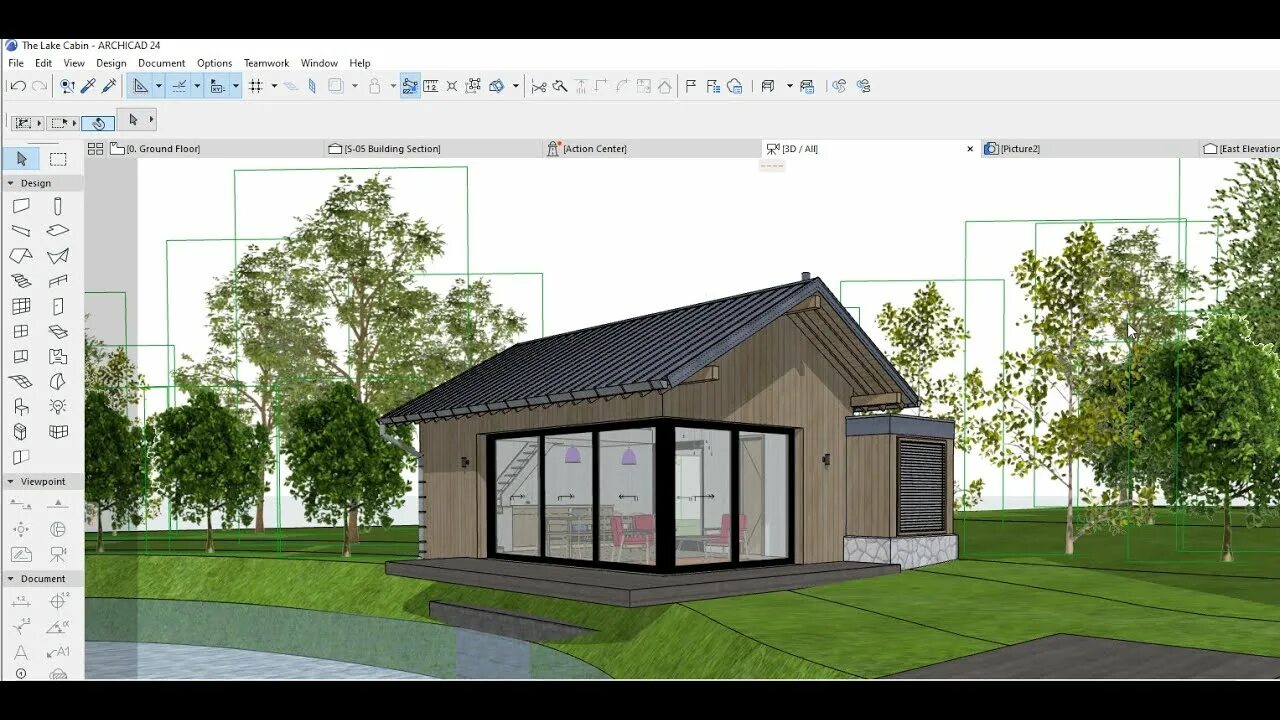Select the linear Dimension tool
Screen dimensions: 1280x720
coord(21,602)
